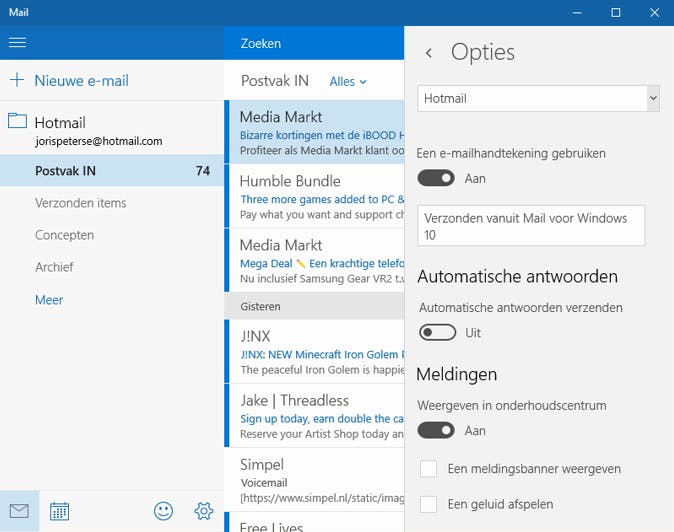Open the Simpel Voicemail email
674x532 pixels.
(314, 480)
